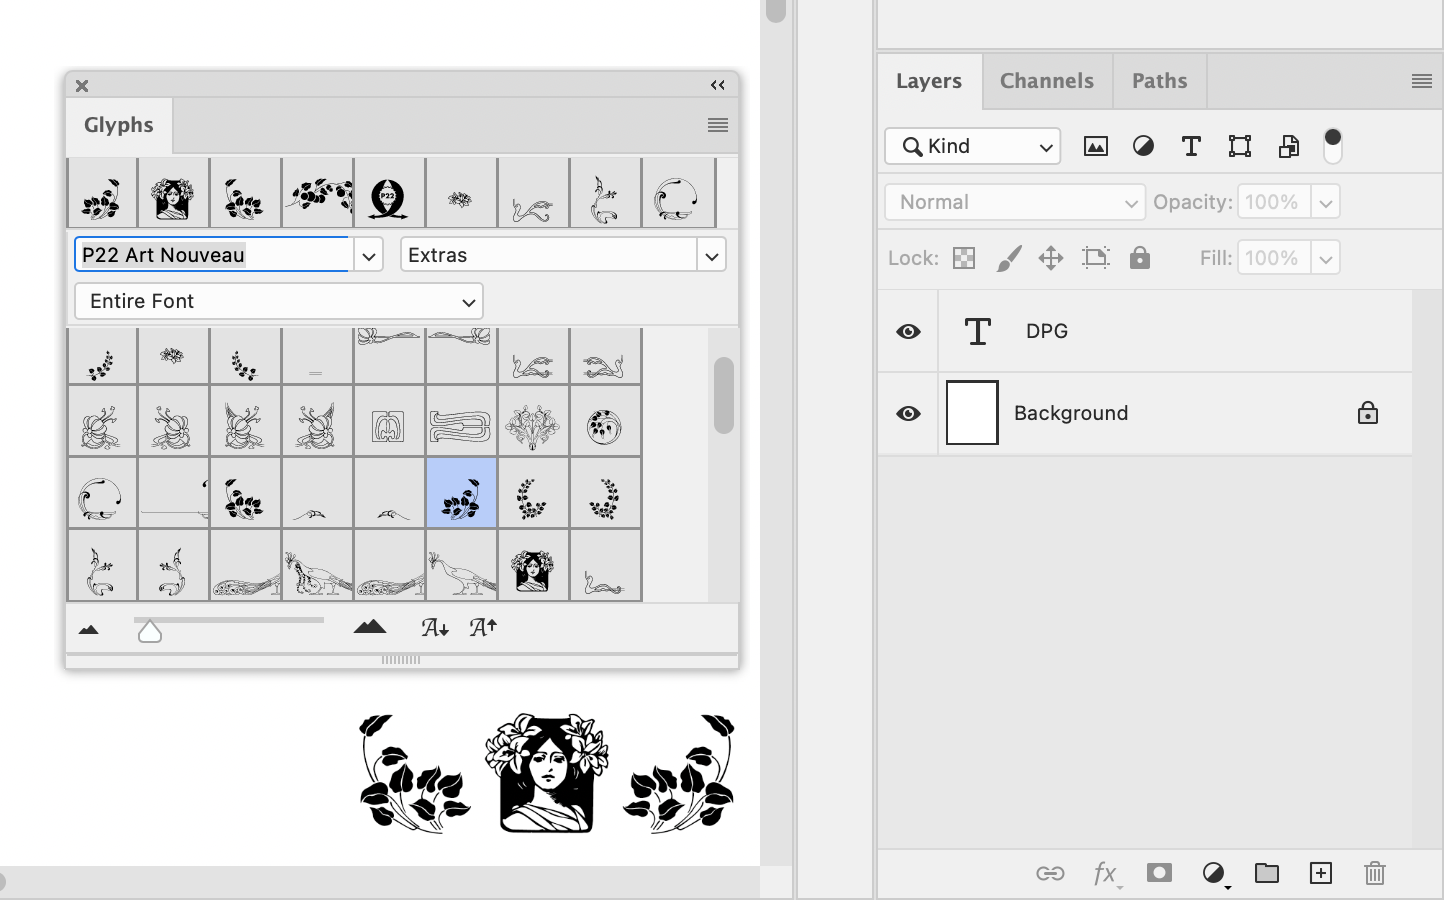The height and width of the screenshot is (900, 1444).
Task: Add a layer mask
Action: coord(1159,872)
